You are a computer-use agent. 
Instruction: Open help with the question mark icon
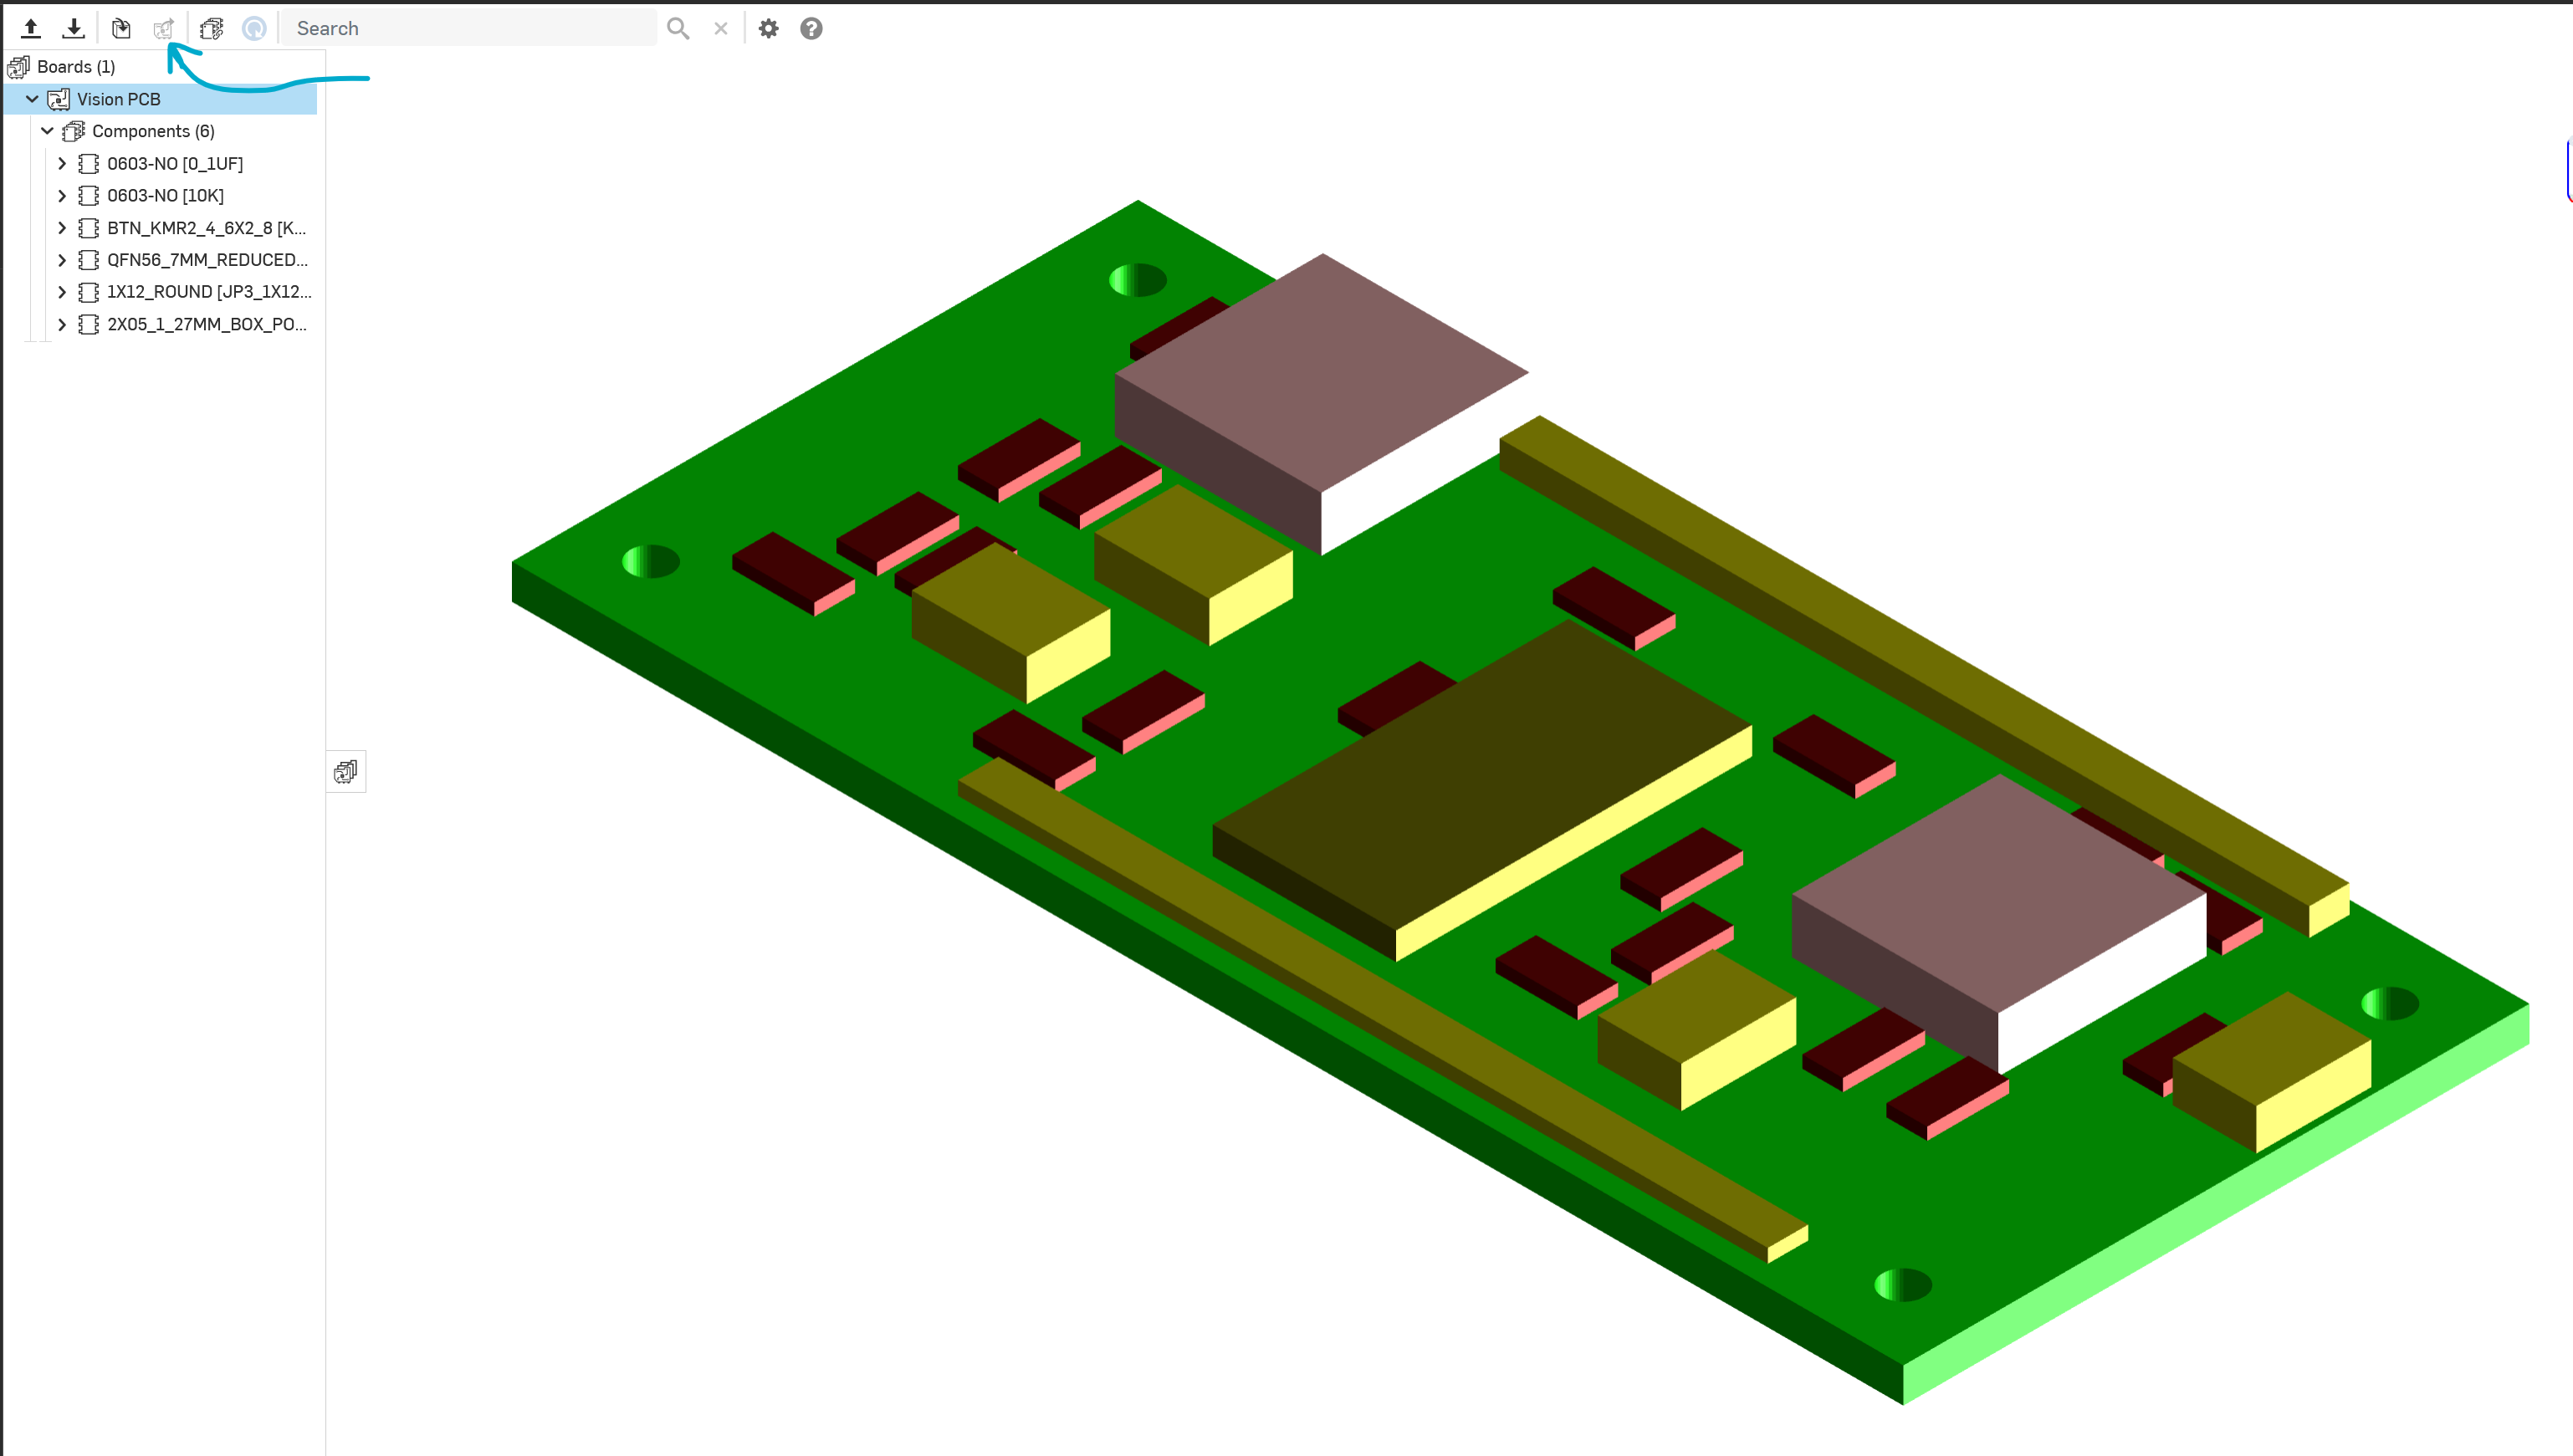click(x=811, y=28)
